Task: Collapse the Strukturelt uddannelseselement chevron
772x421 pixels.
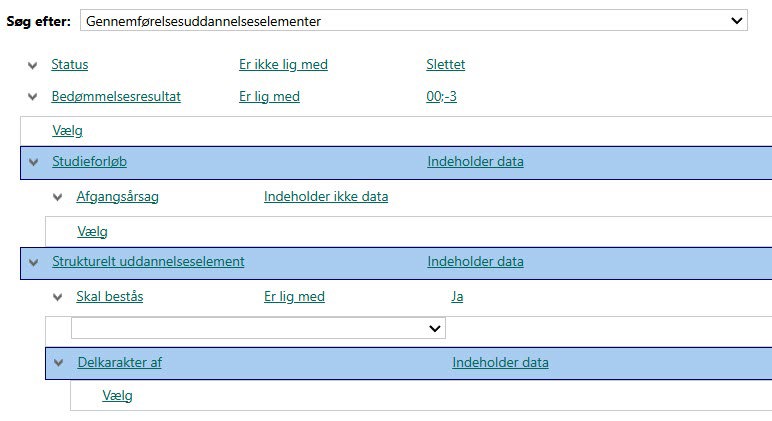Action: click(34, 262)
